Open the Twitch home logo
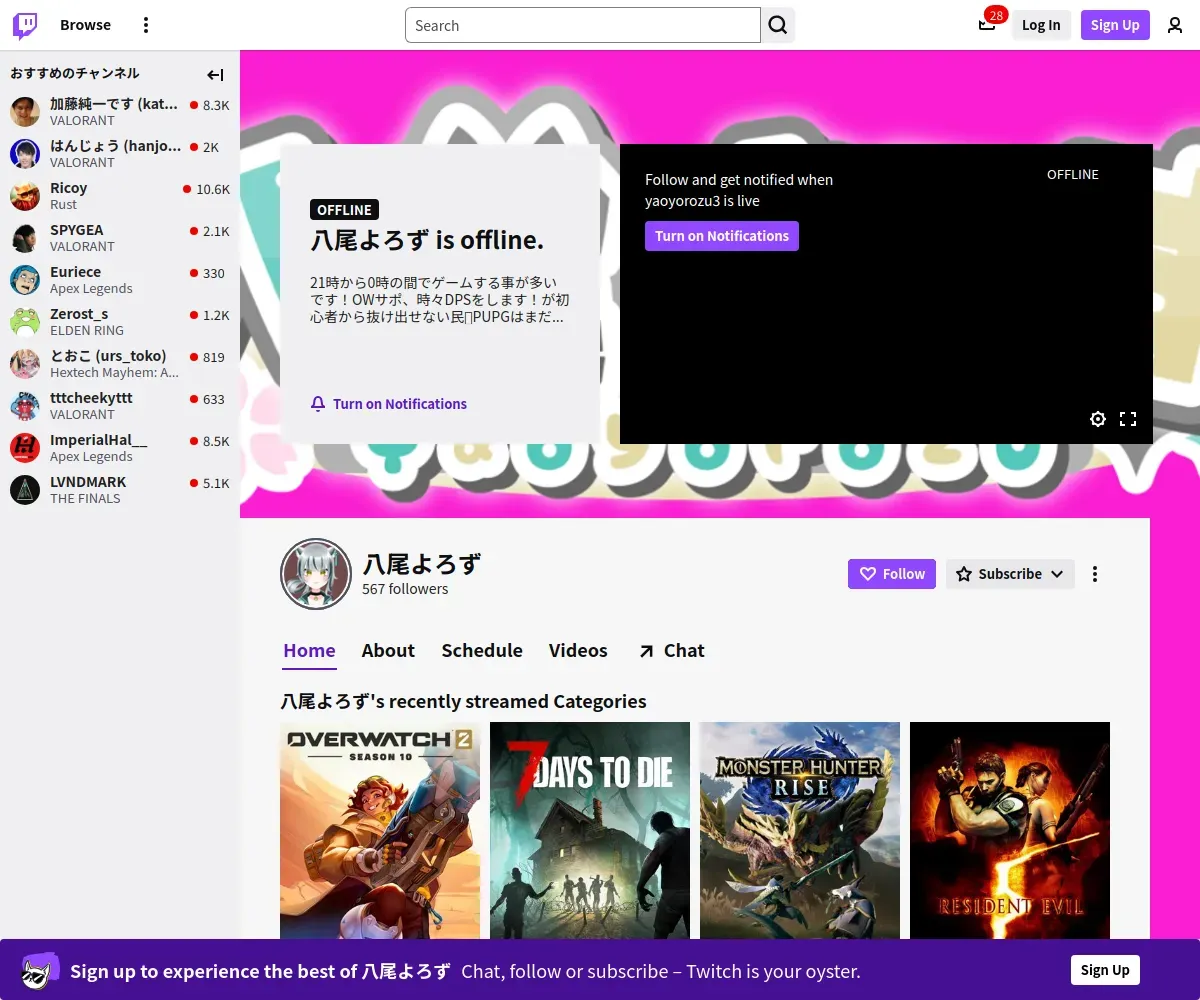1200x1000 pixels. (x=25, y=25)
